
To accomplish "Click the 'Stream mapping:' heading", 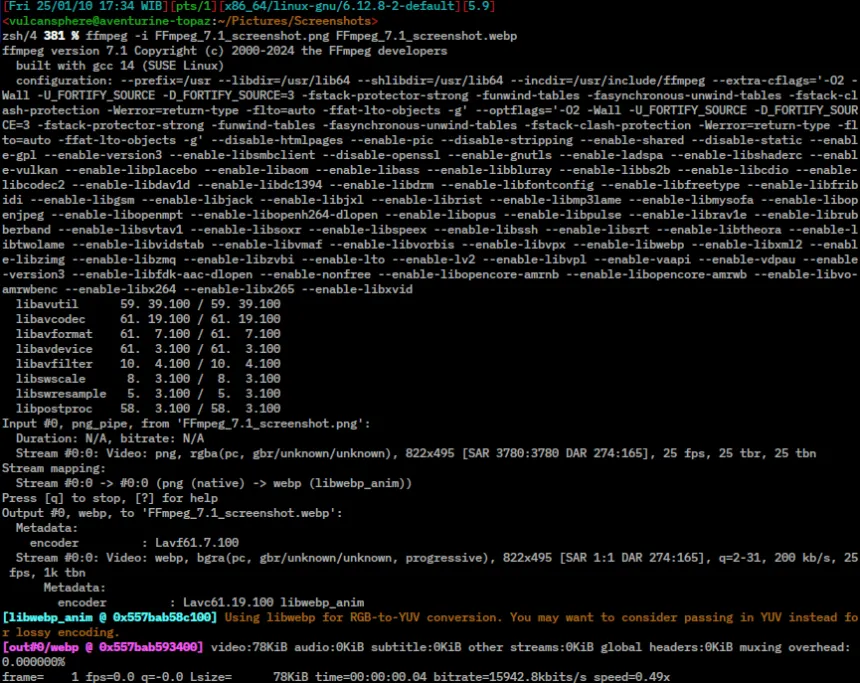I will coord(57,467).
